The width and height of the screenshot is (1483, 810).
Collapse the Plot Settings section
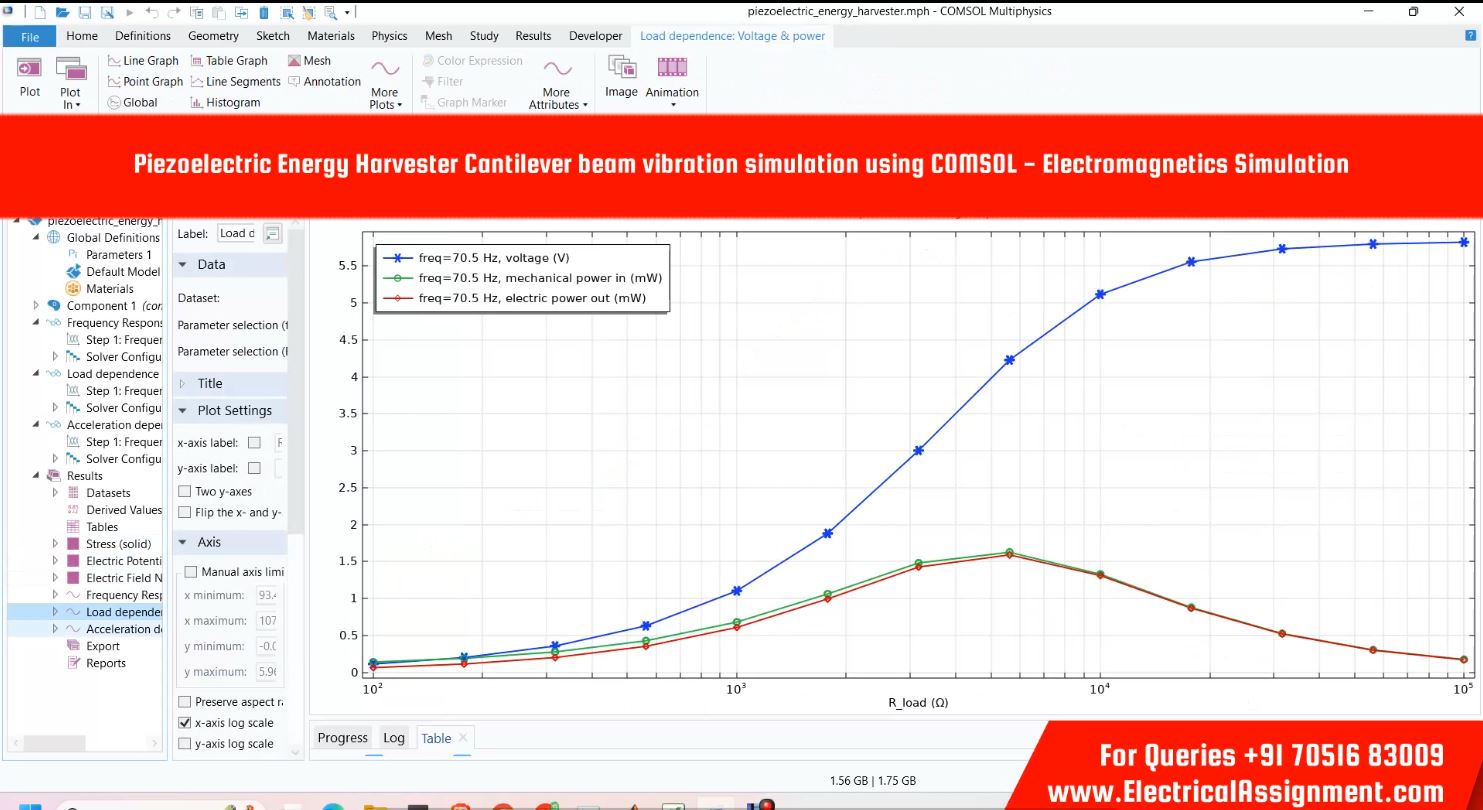183,411
